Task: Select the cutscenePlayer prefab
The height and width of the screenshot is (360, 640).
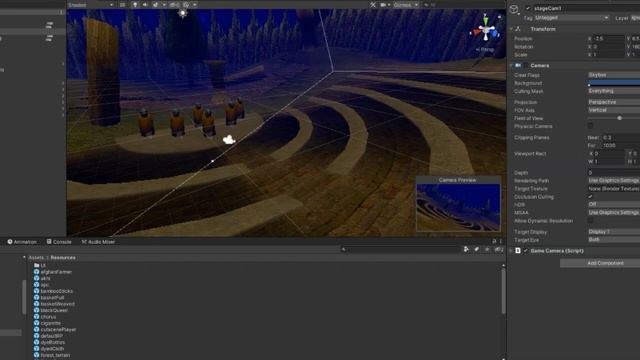Action: click(x=55, y=329)
